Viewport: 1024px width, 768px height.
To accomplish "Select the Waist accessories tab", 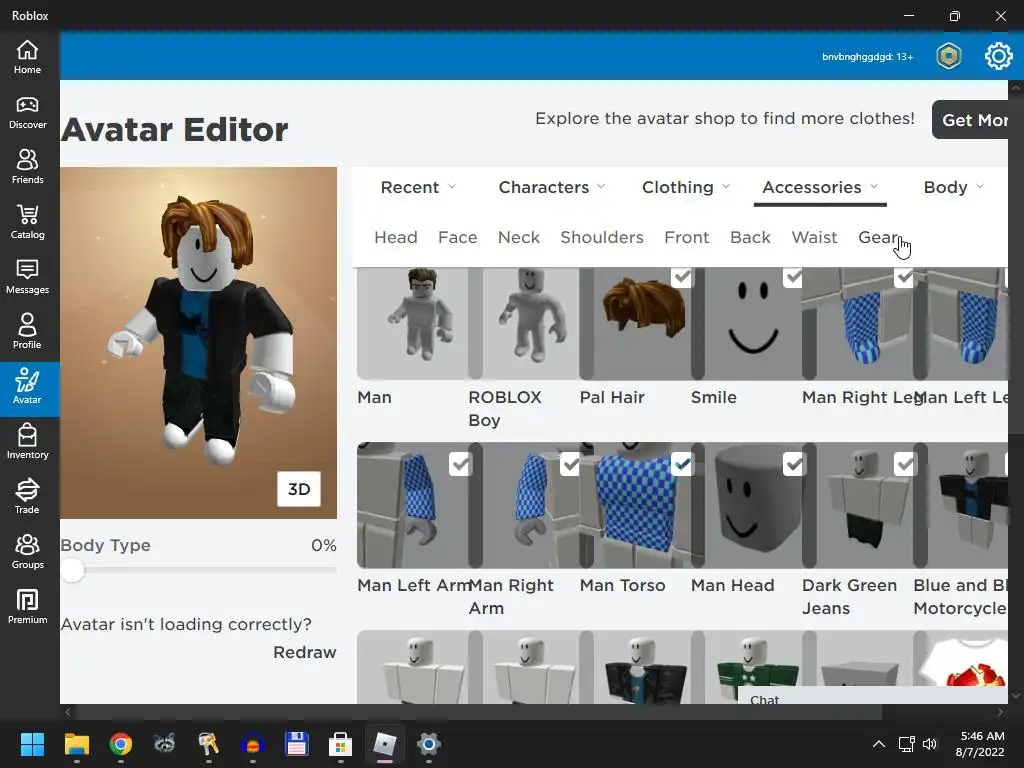I will pos(814,238).
